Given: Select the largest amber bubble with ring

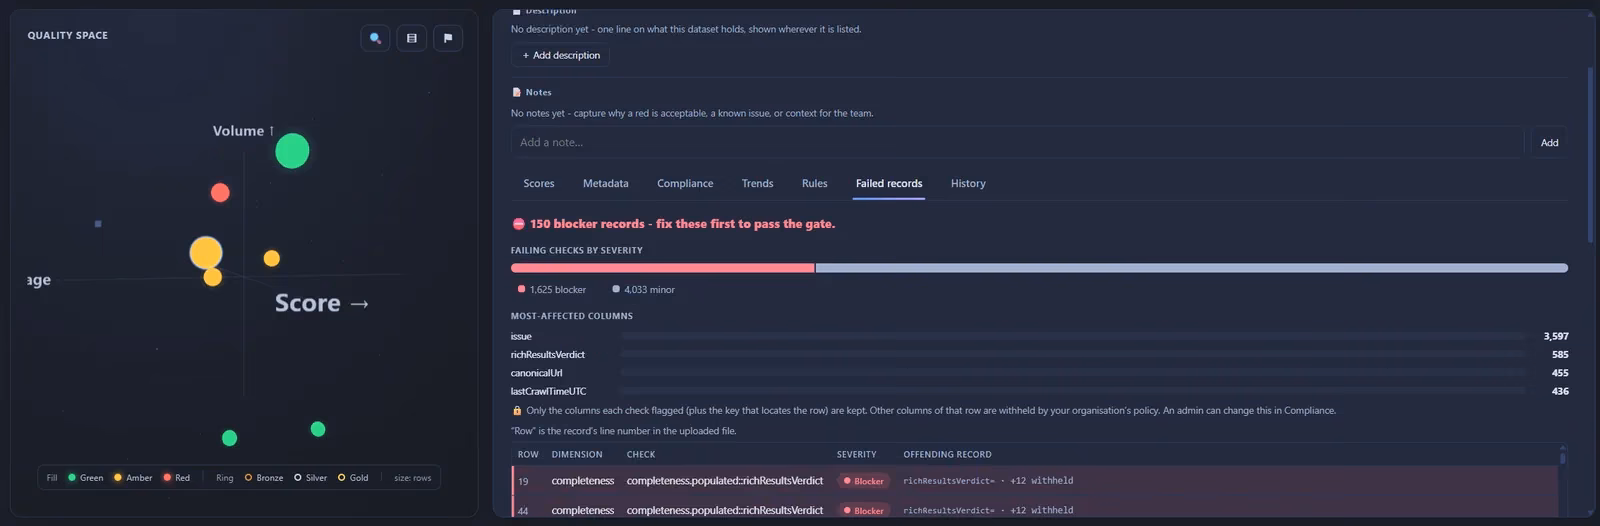Looking at the screenshot, I should tap(206, 252).
